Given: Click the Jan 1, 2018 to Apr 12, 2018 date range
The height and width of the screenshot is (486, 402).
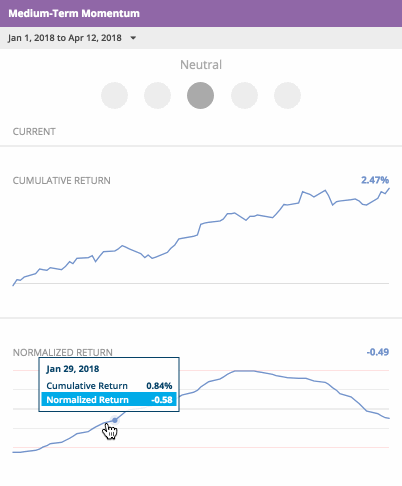Looking at the screenshot, I should pos(65,38).
